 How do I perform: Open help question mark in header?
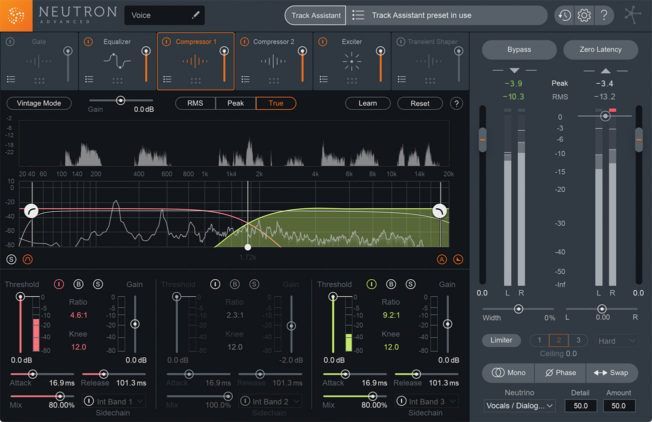[x=604, y=15]
